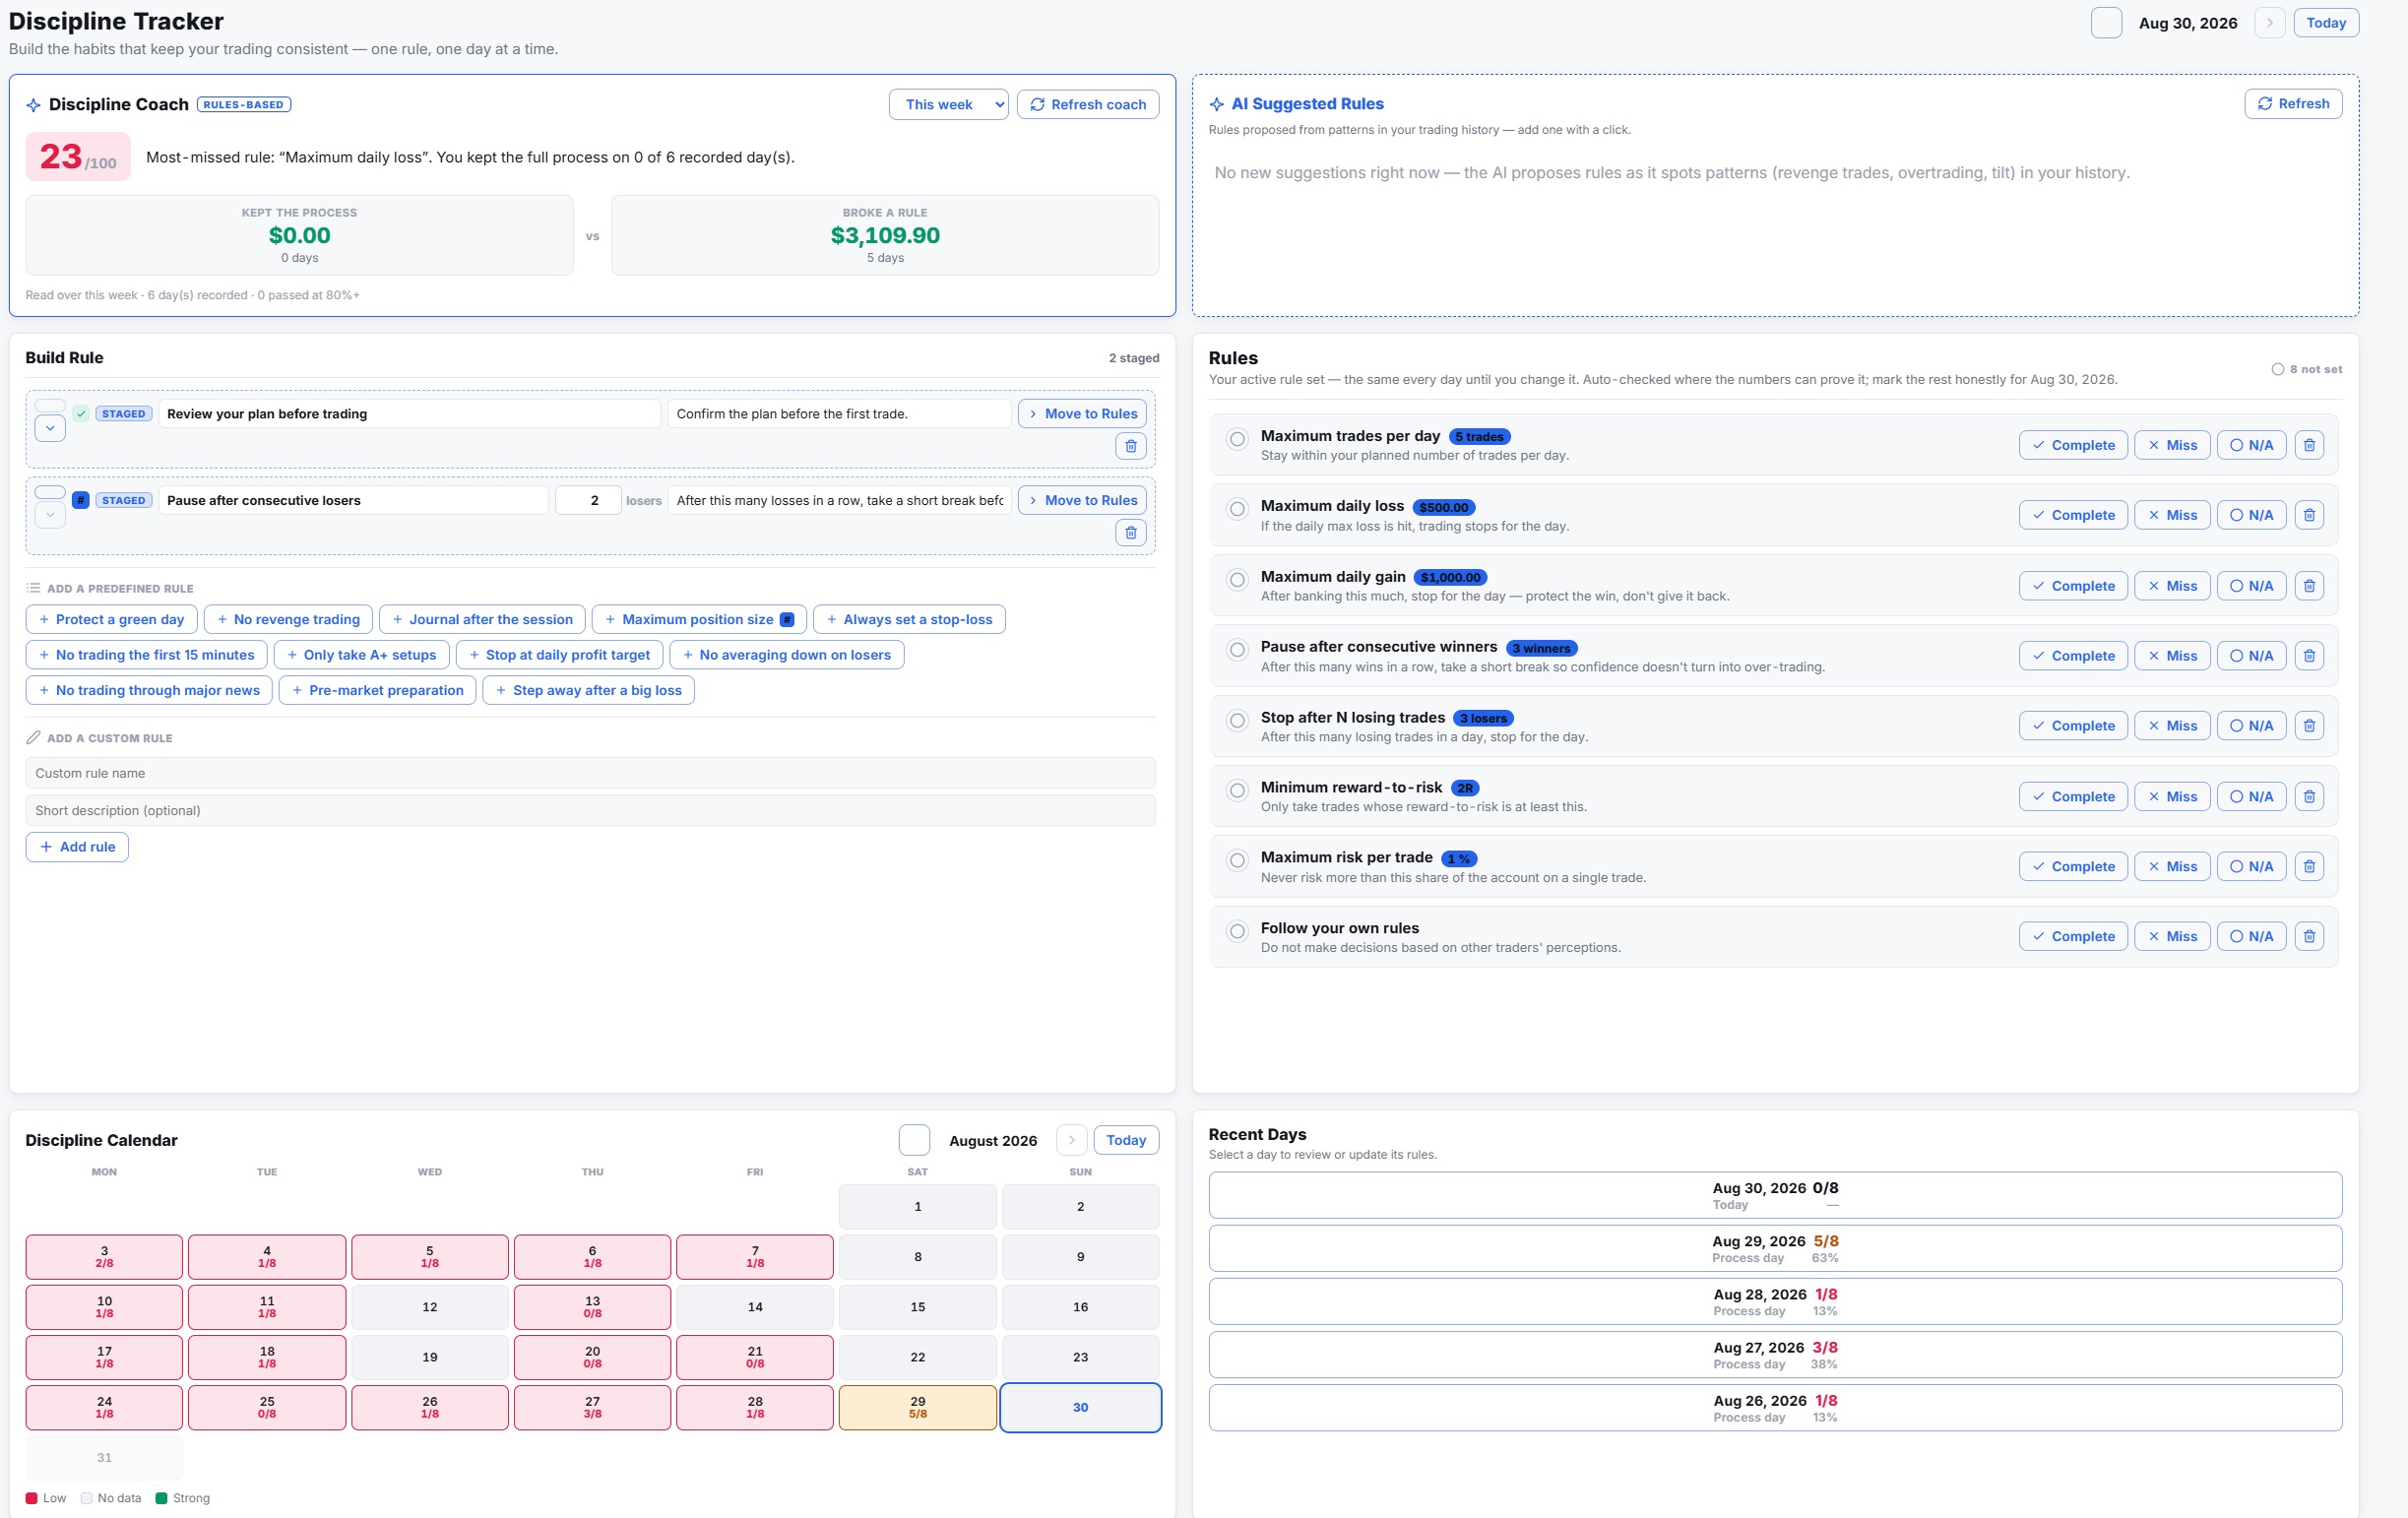Delete the staged Review your plan rule
2408x1518 pixels.
(1130, 446)
